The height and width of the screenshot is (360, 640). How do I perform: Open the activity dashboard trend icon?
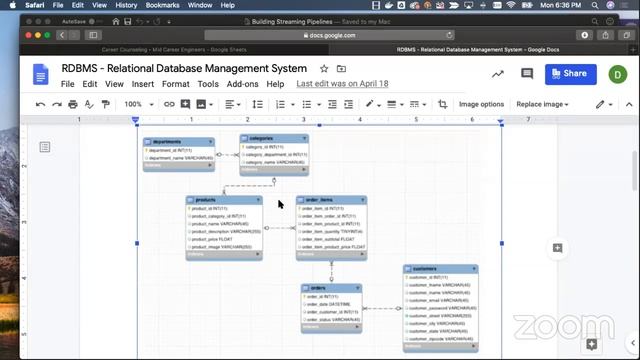pyautogui.click(x=498, y=74)
